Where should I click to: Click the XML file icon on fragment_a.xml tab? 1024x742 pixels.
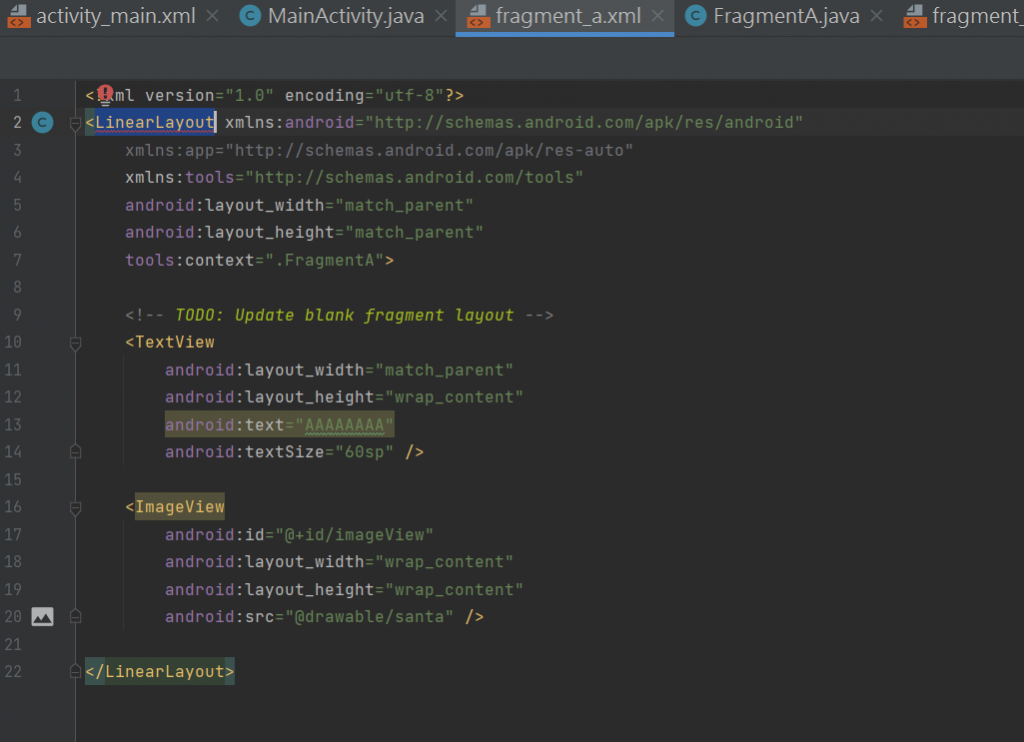(478, 16)
